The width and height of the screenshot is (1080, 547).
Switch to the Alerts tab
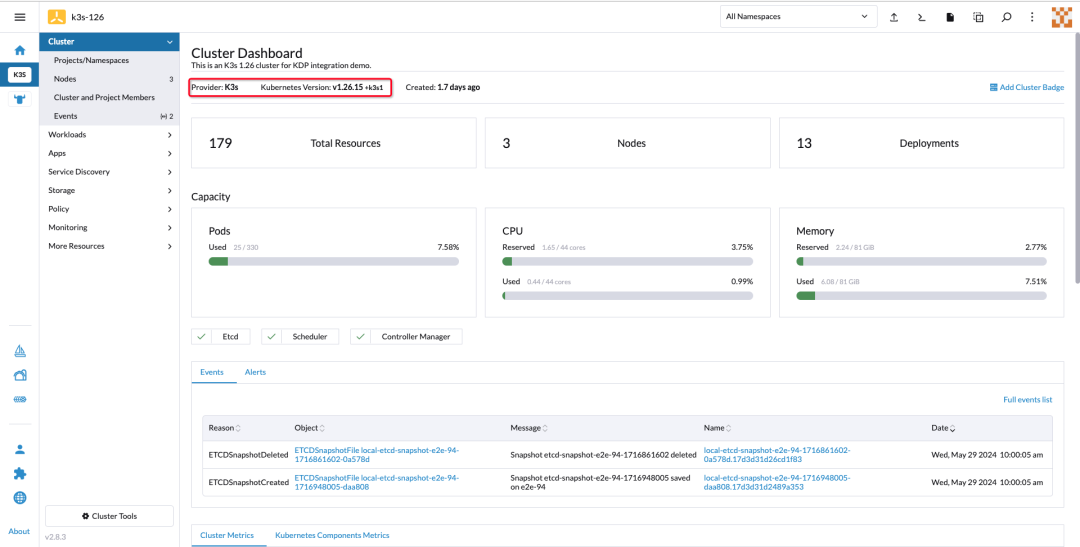pos(255,372)
